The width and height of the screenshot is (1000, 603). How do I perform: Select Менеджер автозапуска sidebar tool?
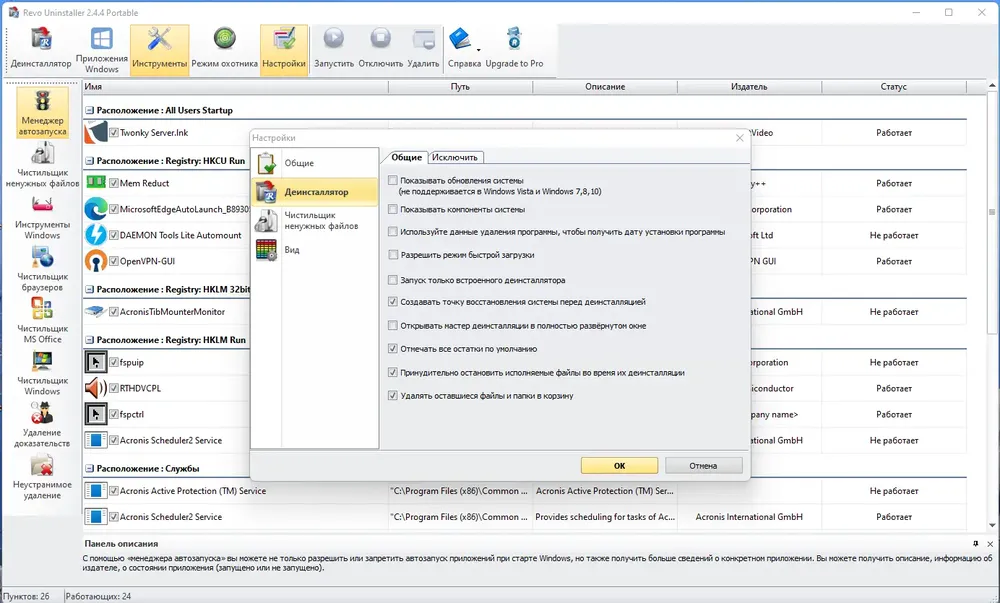coord(42,113)
